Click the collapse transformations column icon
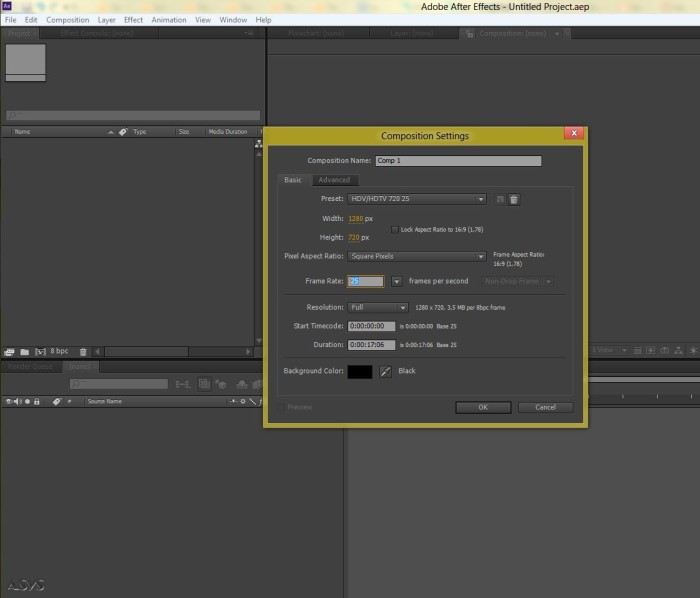The height and width of the screenshot is (598, 700). (x=243, y=402)
